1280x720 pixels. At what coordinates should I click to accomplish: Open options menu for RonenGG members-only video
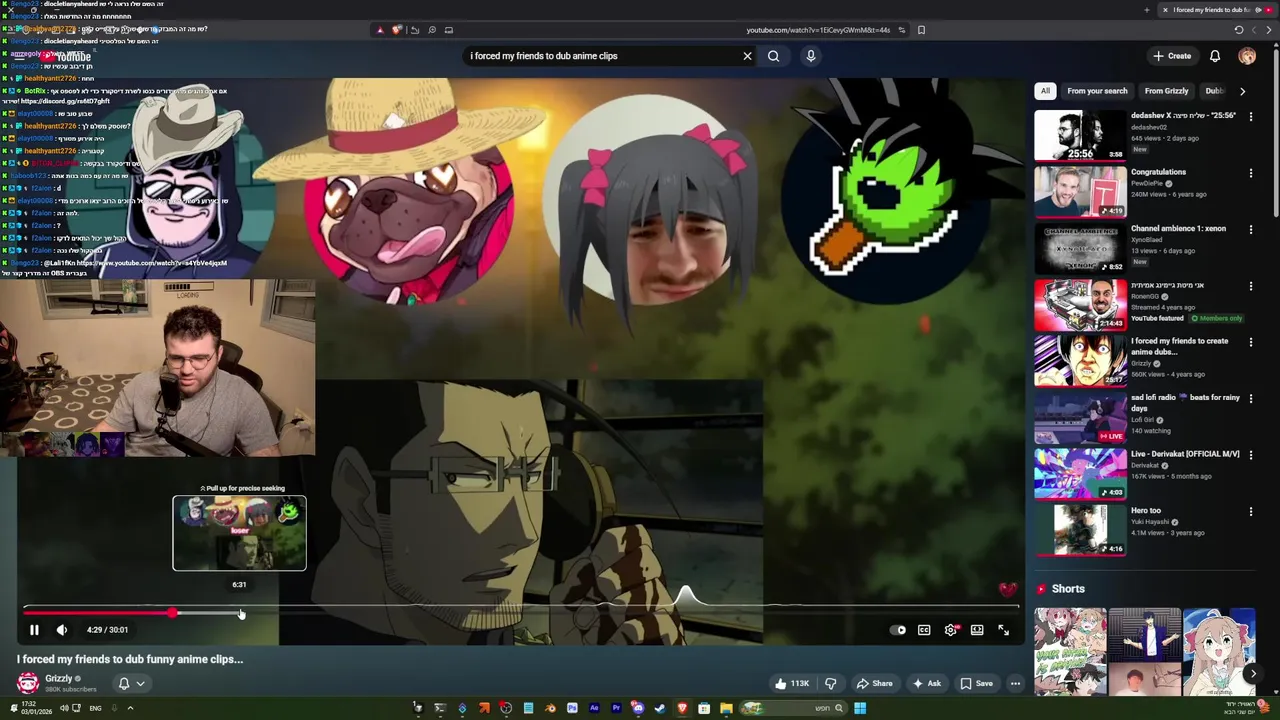(x=1250, y=286)
